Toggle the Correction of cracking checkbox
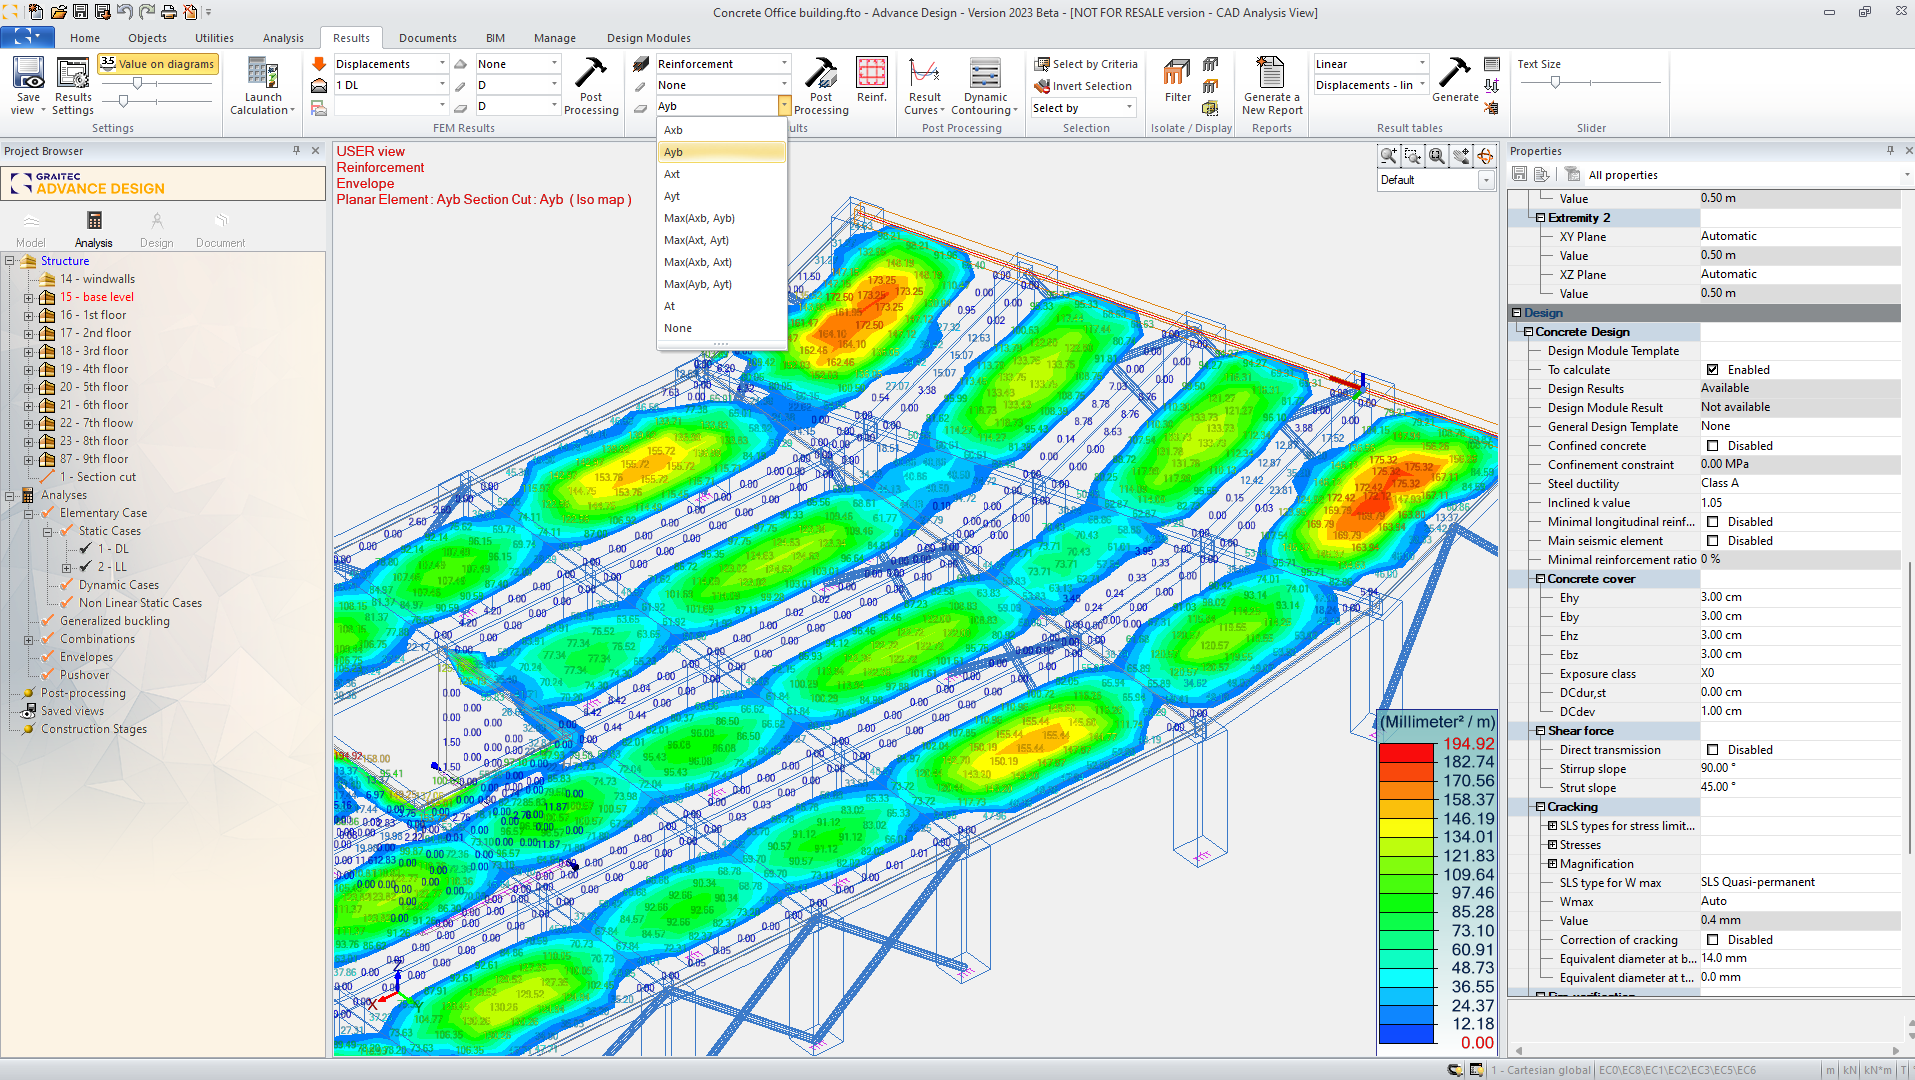The image size is (1915, 1080). click(x=1712, y=940)
